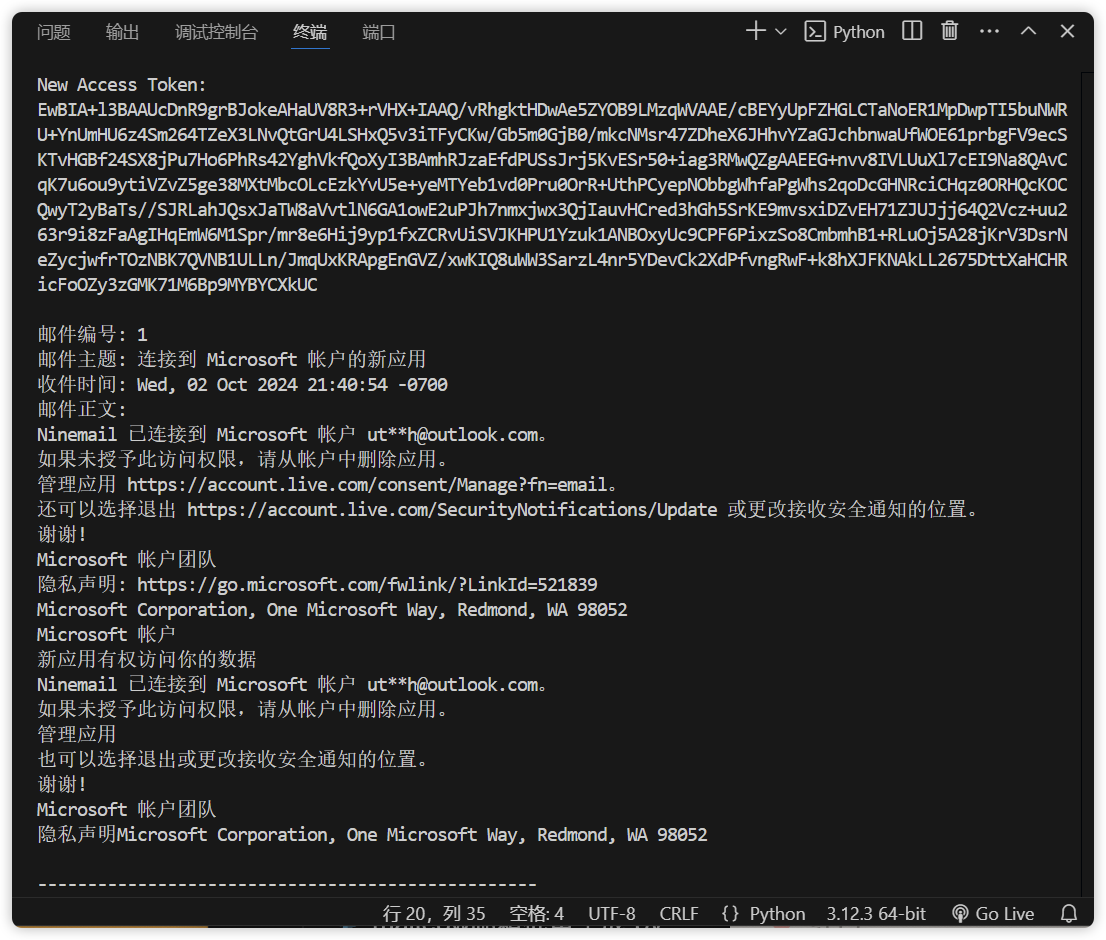Close the panel with X icon

point(1067,32)
